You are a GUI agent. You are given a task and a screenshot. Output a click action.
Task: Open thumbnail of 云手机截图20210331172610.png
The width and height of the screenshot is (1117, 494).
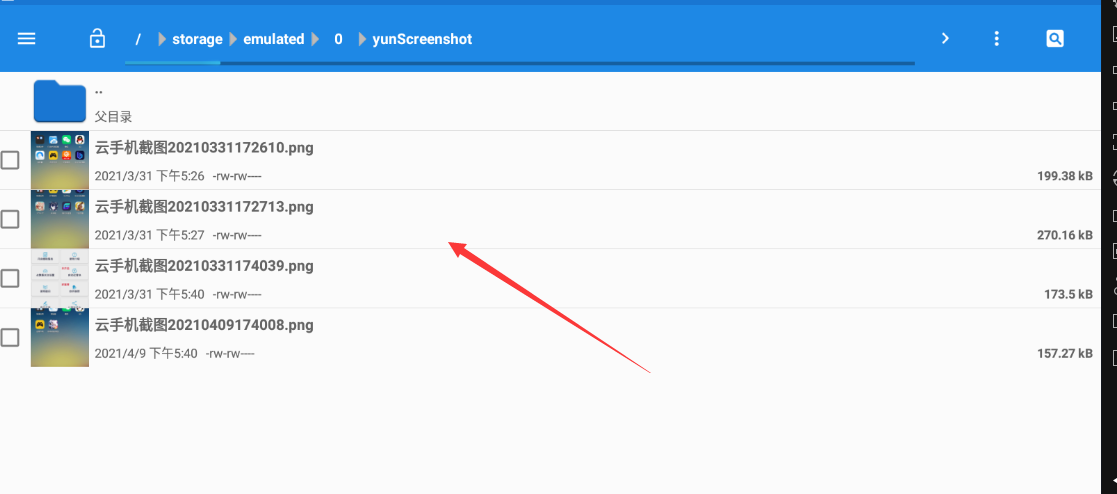[60, 160]
